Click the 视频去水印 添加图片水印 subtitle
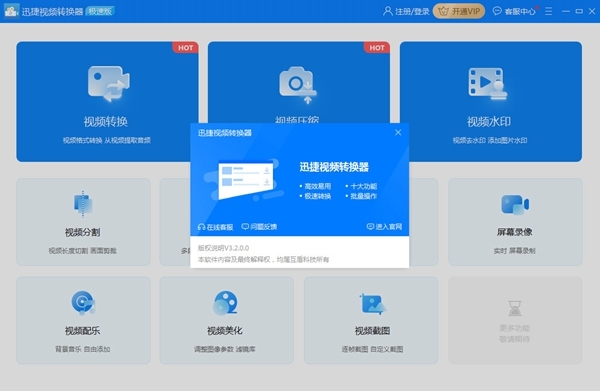 tap(490, 140)
